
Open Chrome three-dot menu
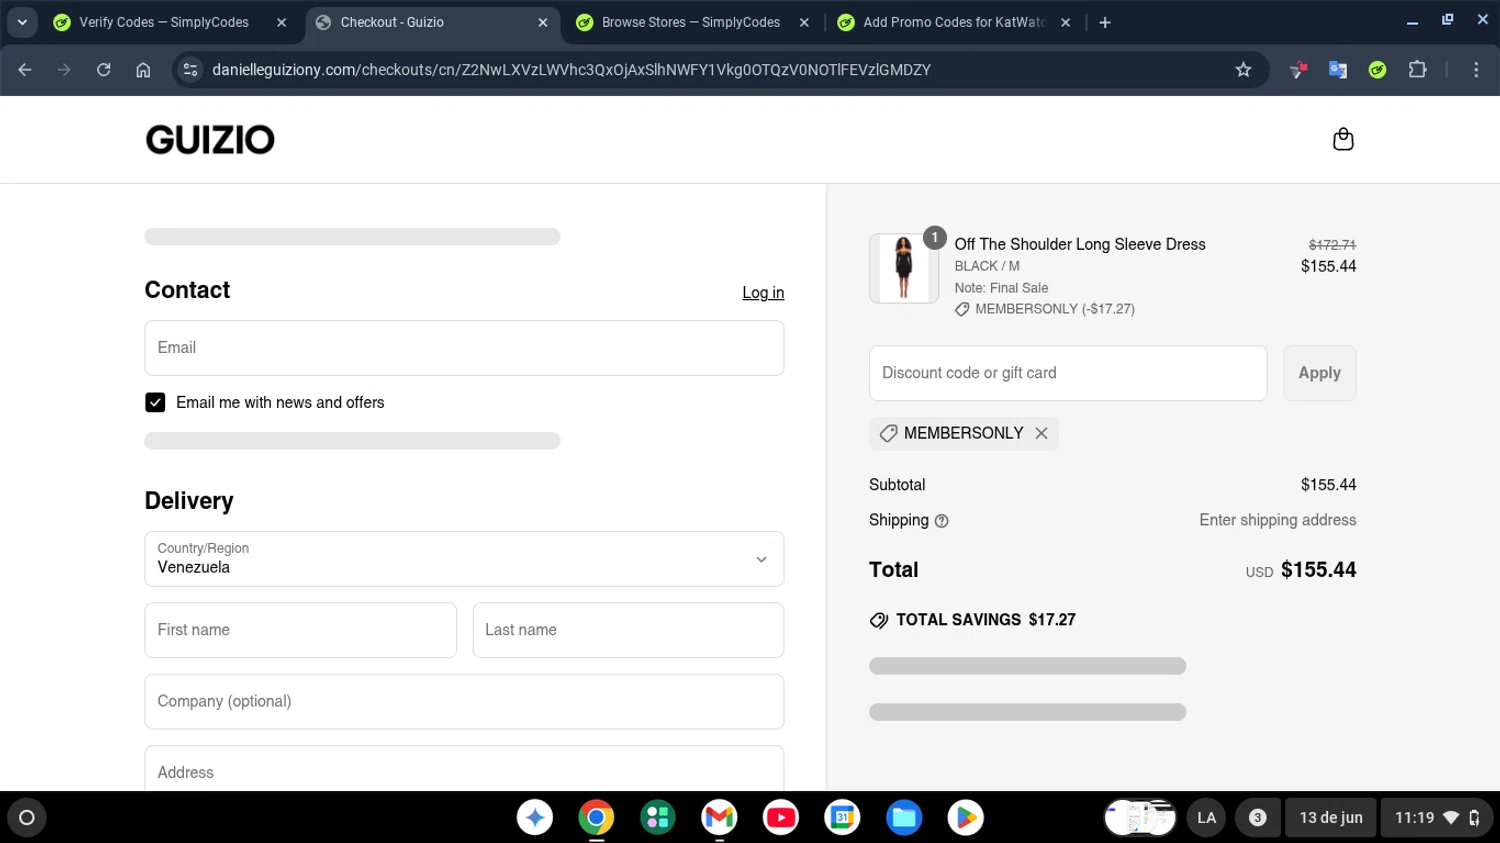tap(1476, 70)
